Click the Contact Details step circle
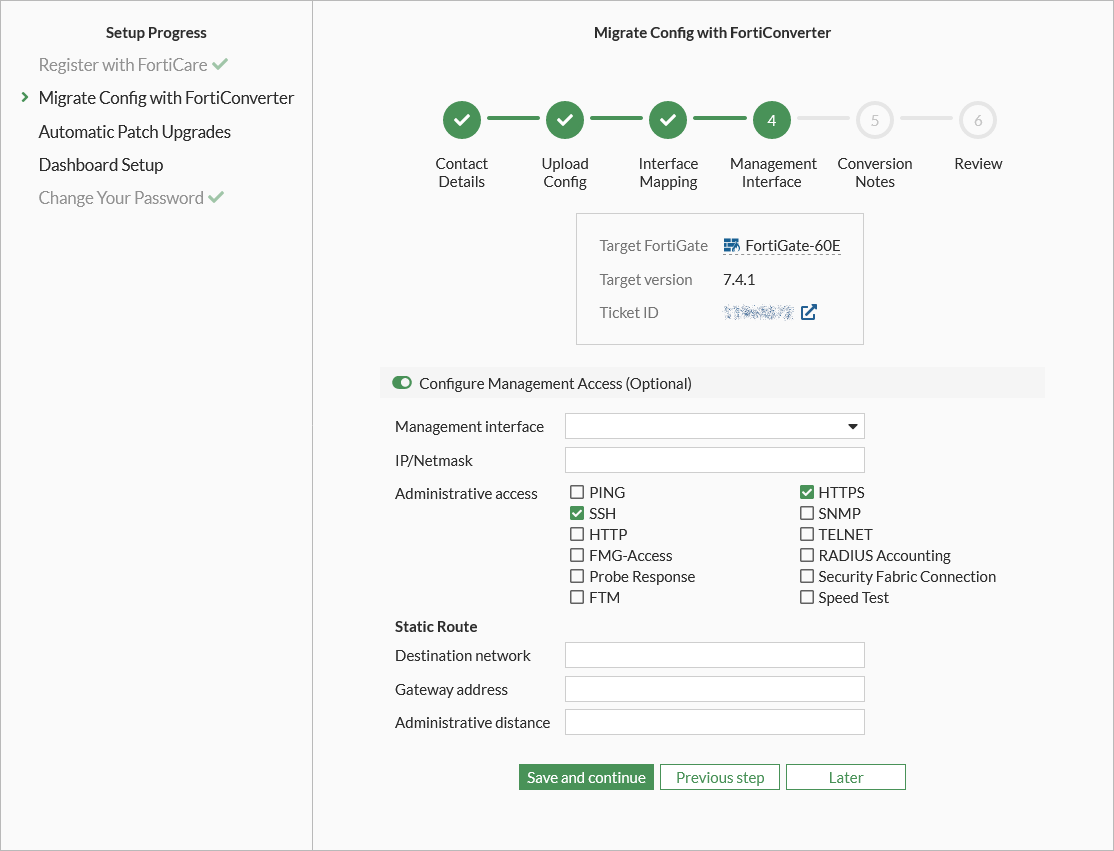Viewport: 1114px width, 851px height. coord(462,120)
